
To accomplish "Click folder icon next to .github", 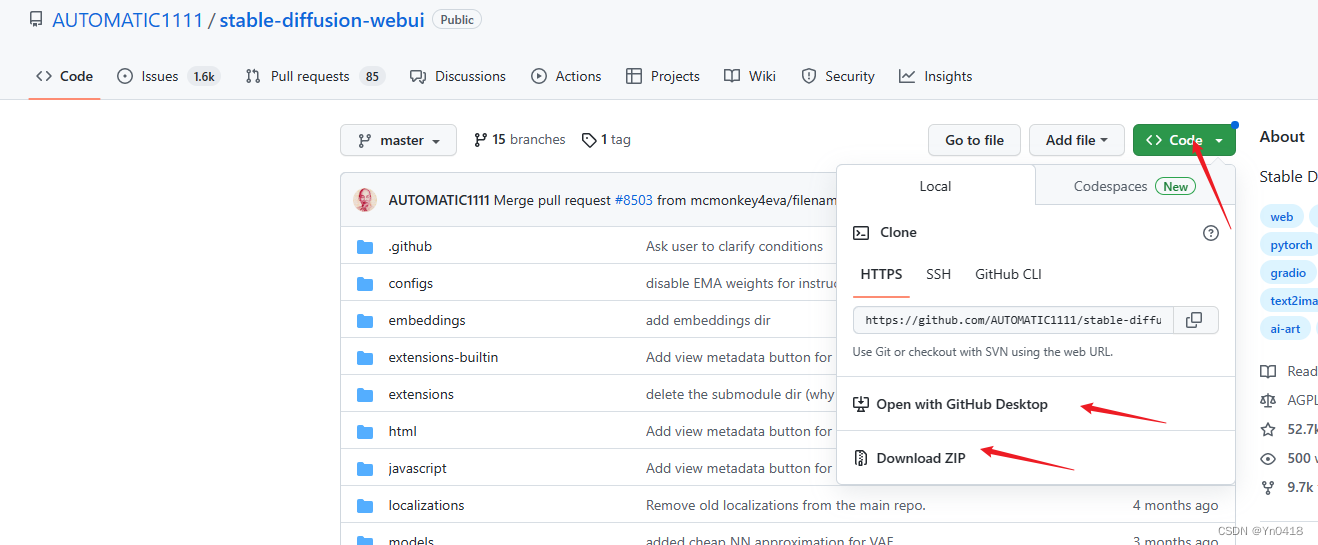I will click(x=365, y=246).
